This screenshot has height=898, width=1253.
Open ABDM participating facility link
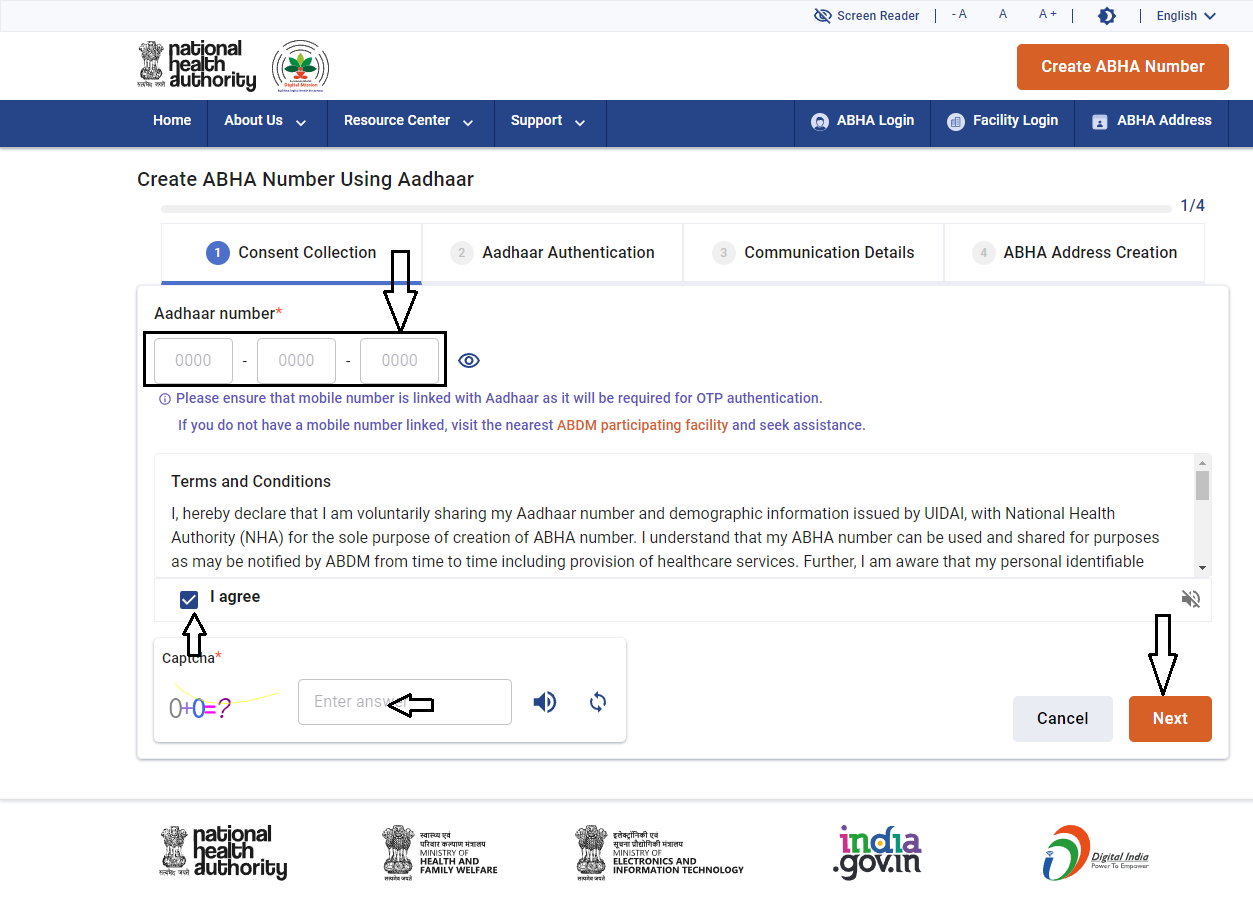pyautogui.click(x=642, y=425)
